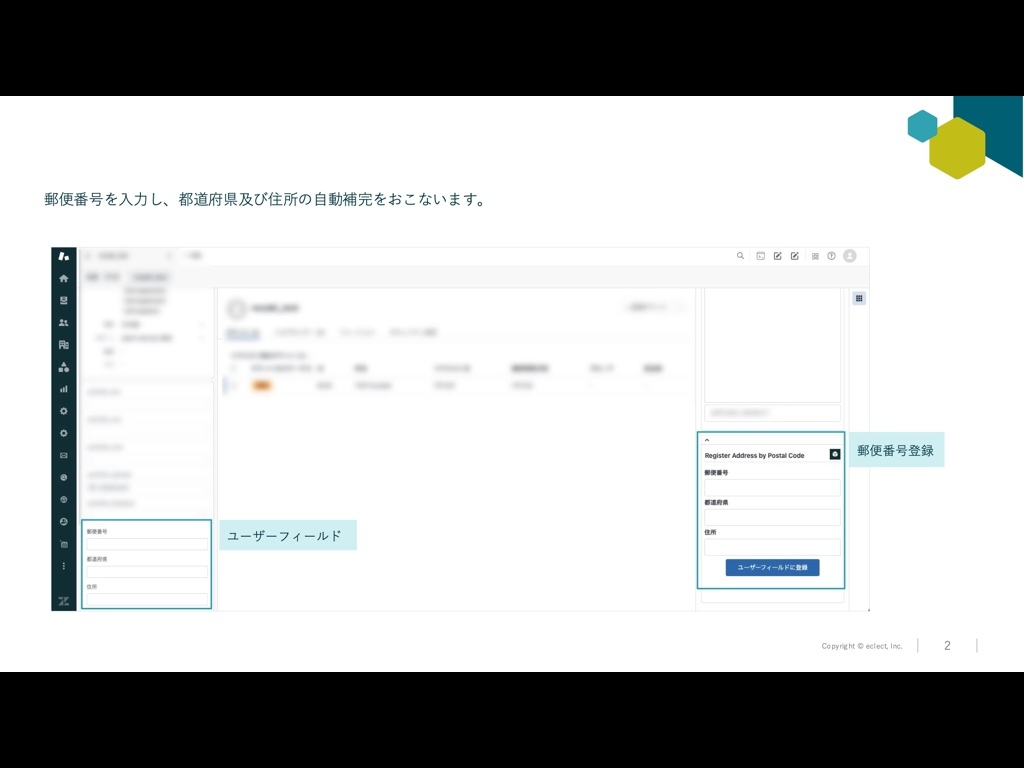
Task: Open the profile avatar menu
Action: [849, 256]
